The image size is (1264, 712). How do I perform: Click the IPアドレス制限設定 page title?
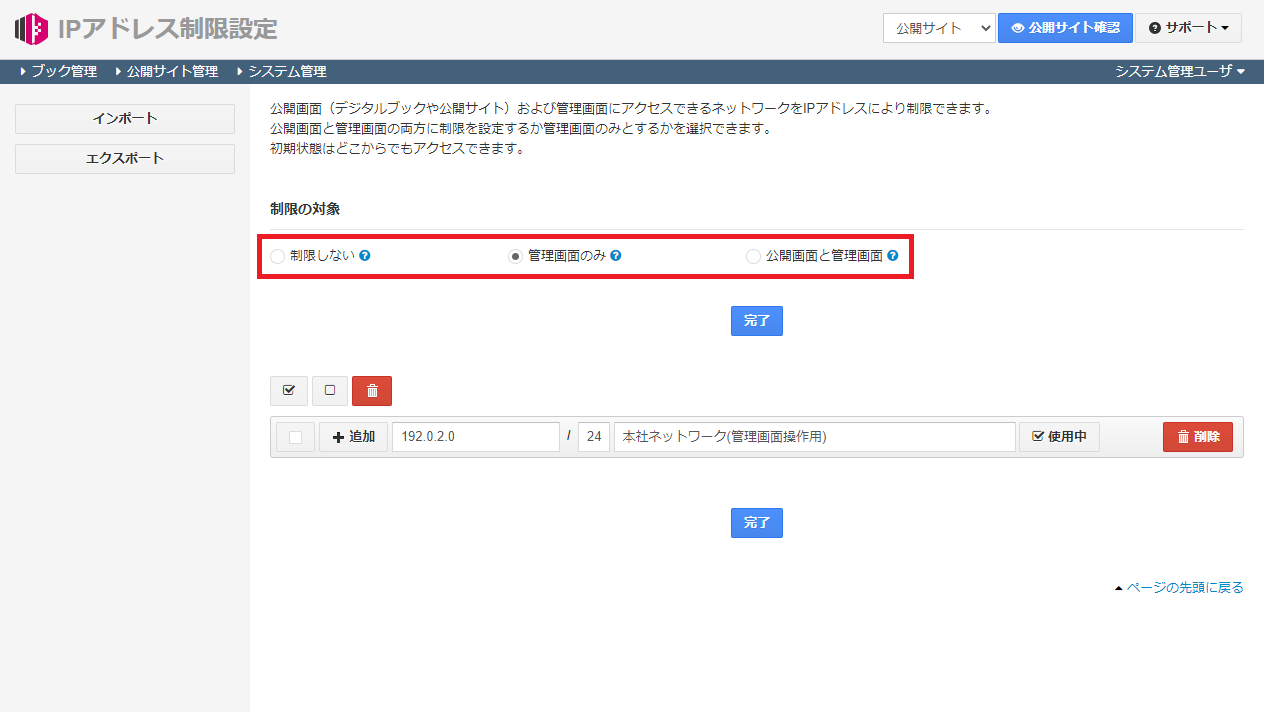click(168, 29)
